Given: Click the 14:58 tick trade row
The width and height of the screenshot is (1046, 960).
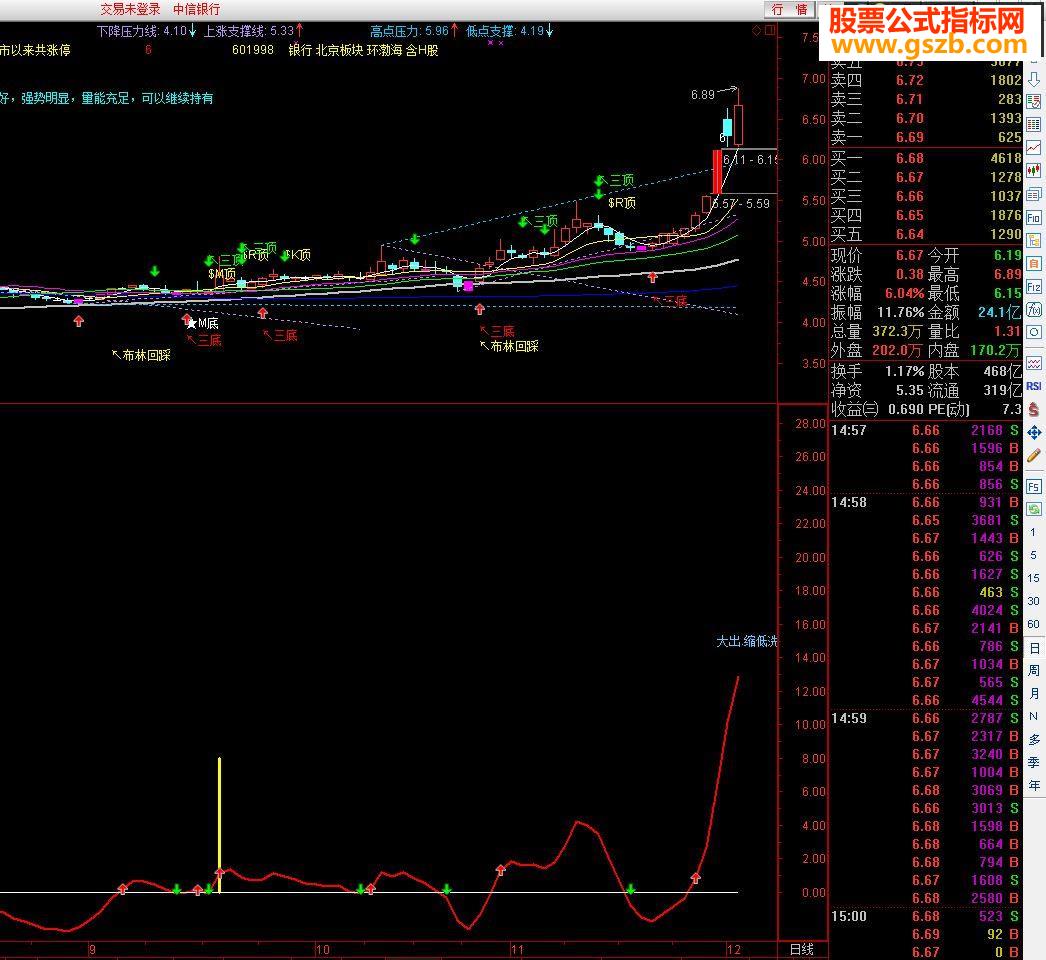Looking at the screenshot, I should (926, 502).
